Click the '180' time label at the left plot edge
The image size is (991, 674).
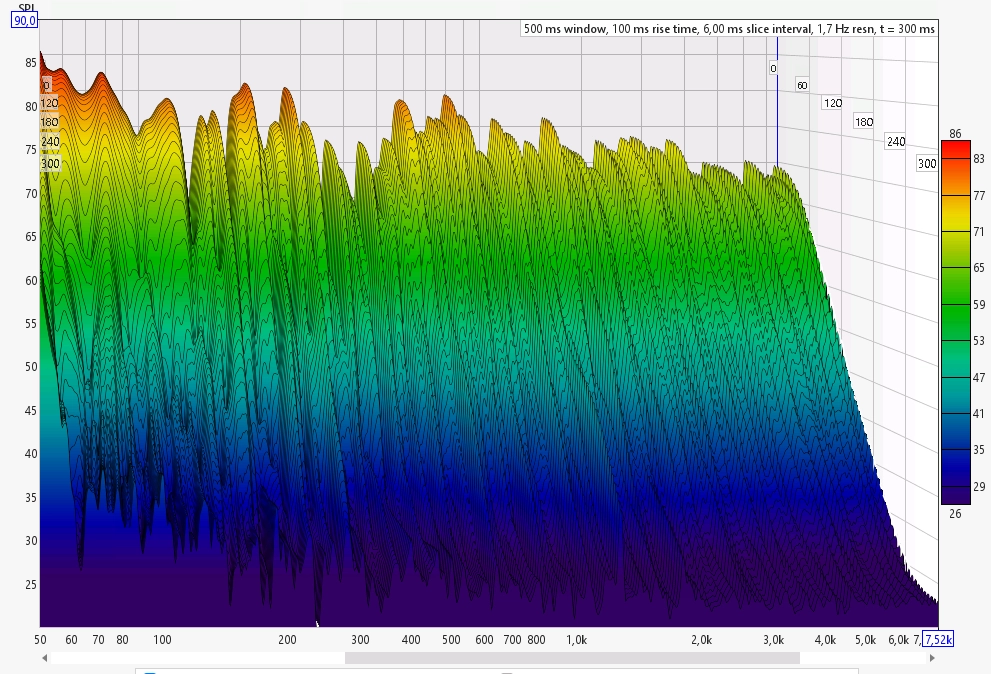[x=49, y=122]
